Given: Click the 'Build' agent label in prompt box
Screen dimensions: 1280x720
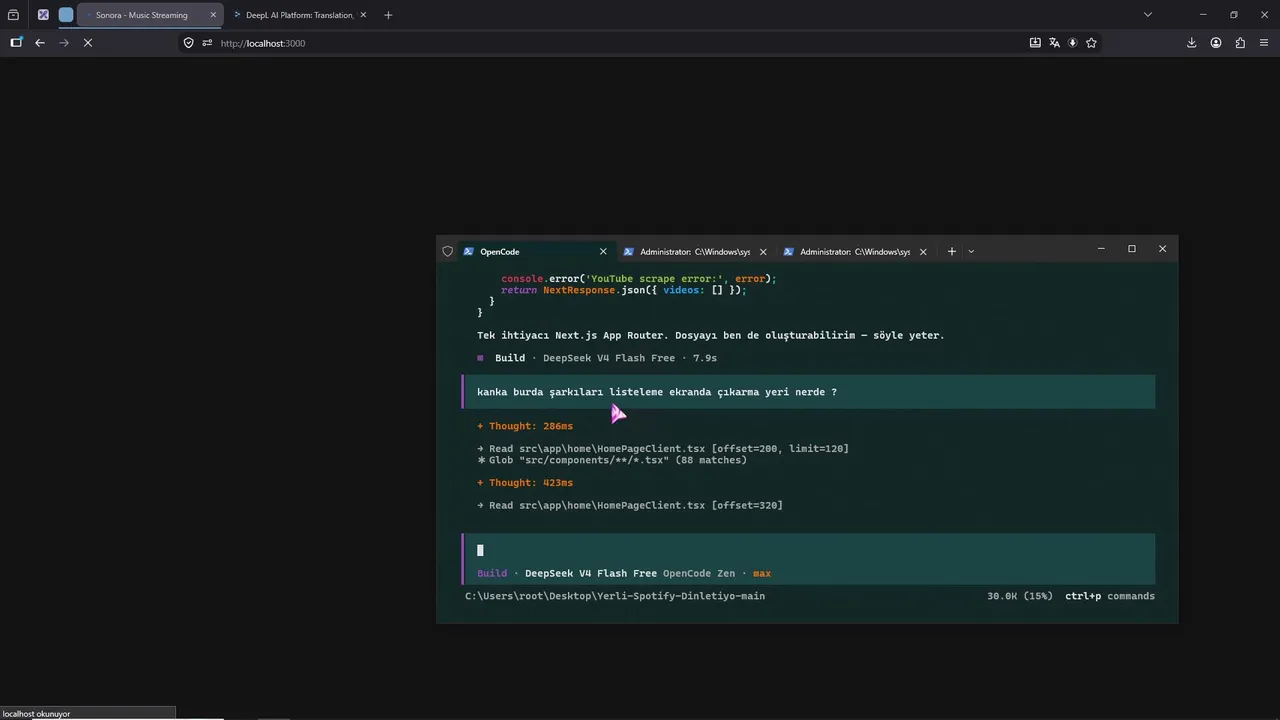Looking at the screenshot, I should point(492,574).
